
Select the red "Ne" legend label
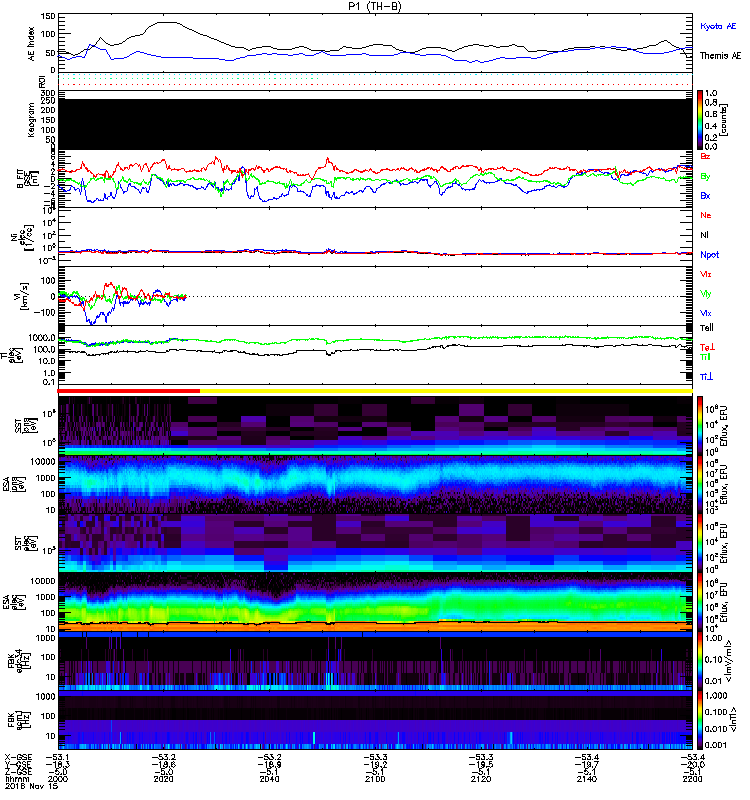point(706,215)
